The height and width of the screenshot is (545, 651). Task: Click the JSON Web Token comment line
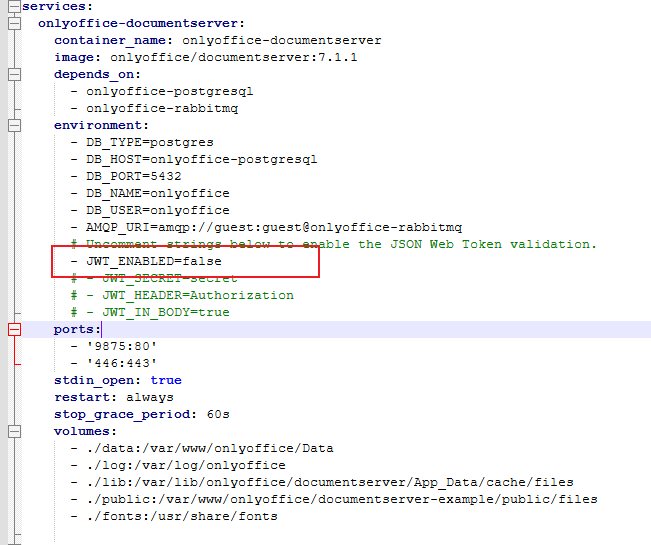click(x=334, y=244)
